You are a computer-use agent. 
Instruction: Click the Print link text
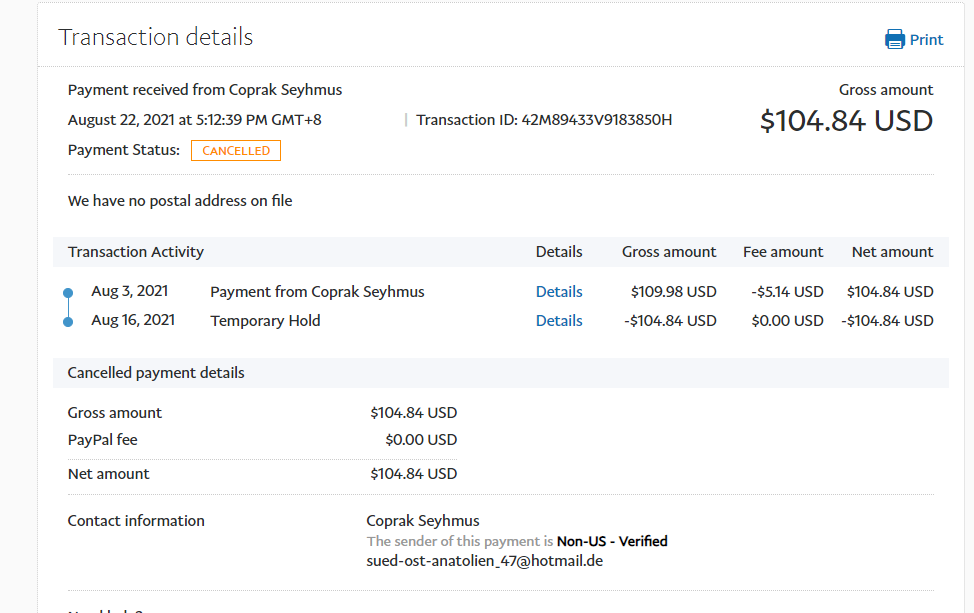[926, 40]
